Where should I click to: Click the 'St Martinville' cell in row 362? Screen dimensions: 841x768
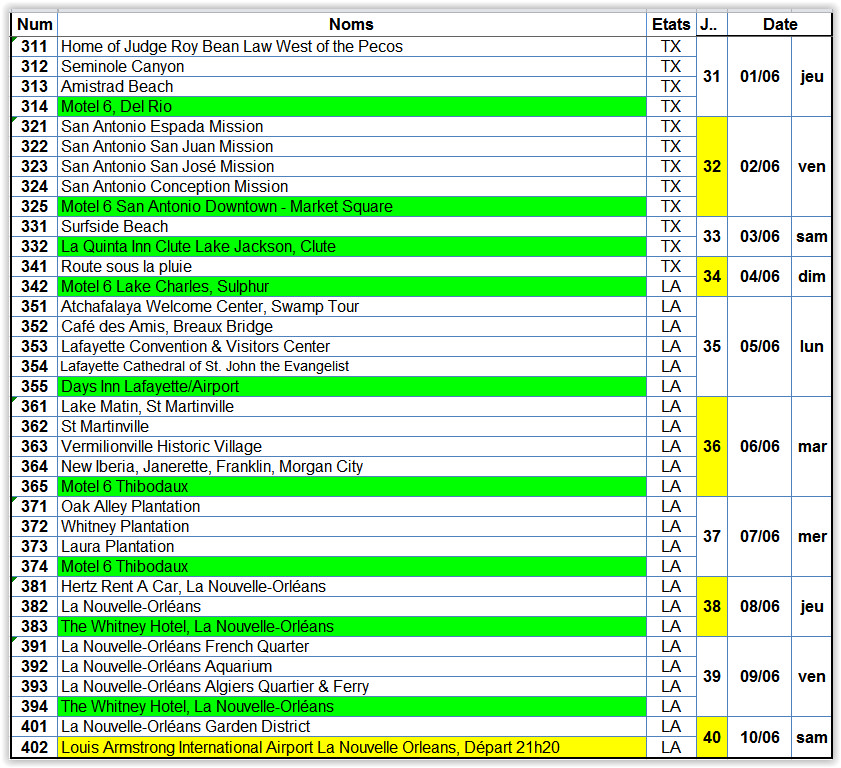coord(352,426)
